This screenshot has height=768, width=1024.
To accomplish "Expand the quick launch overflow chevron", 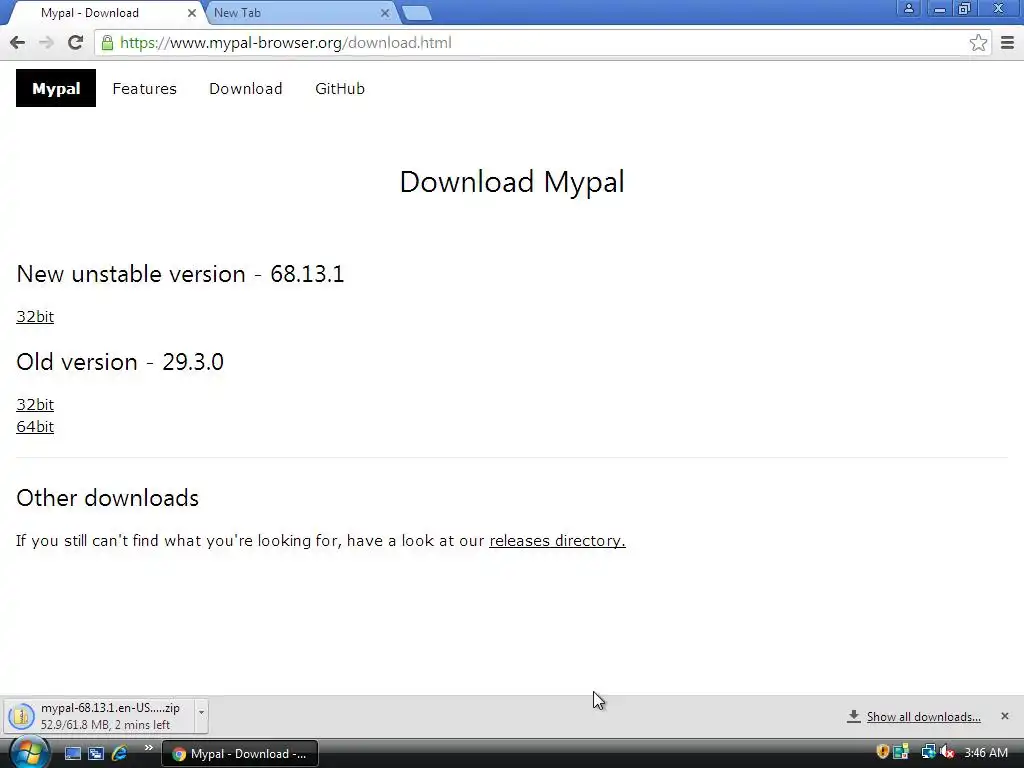I will click(x=148, y=748).
